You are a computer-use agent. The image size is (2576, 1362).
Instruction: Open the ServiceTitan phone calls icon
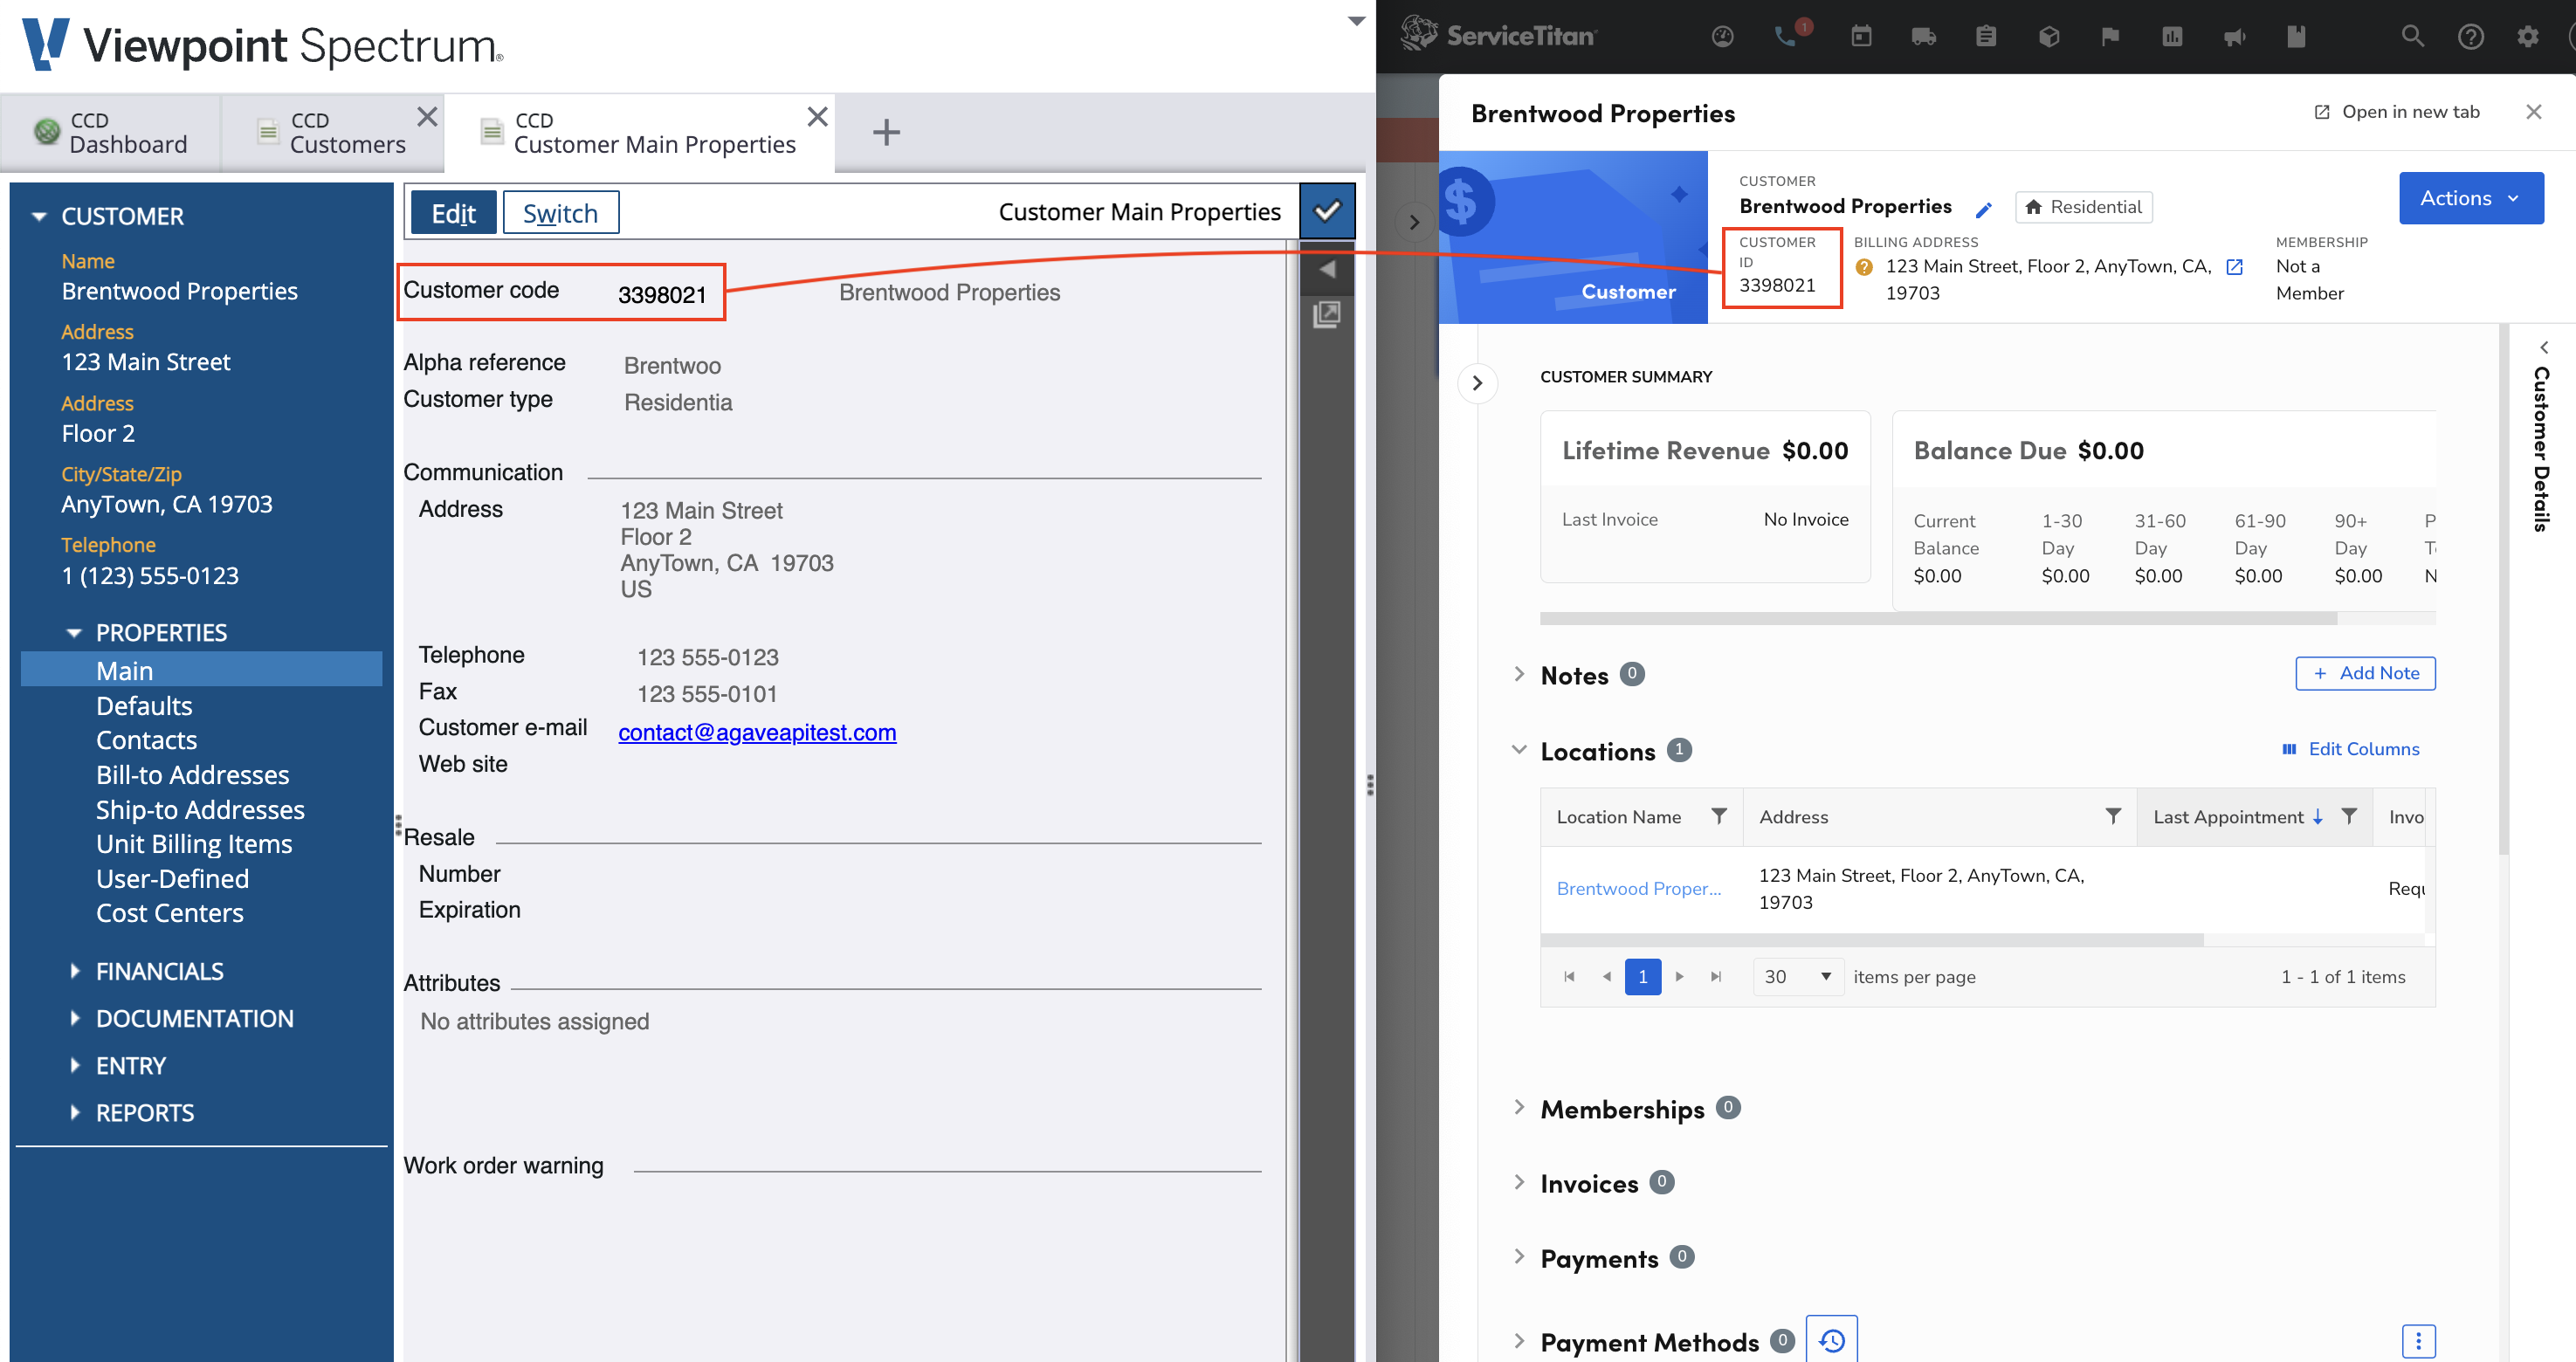(x=1786, y=37)
